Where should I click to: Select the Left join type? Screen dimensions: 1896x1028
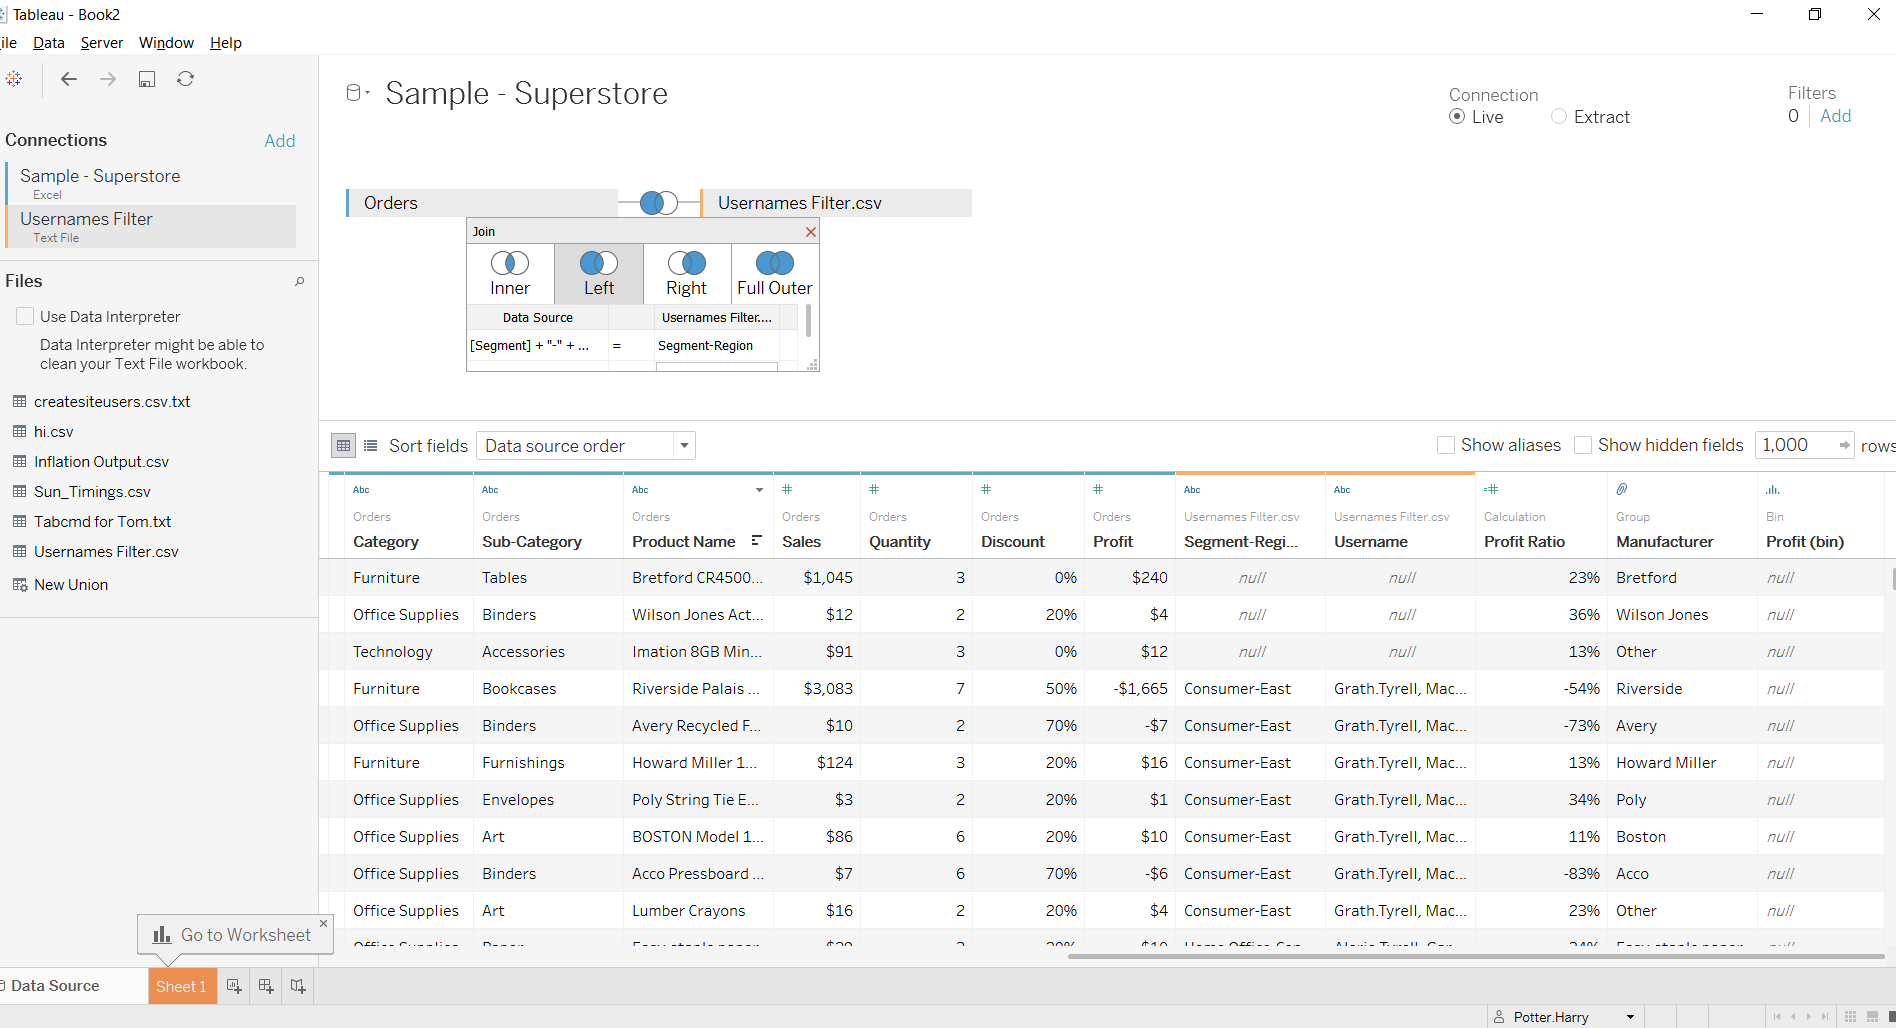599,274
